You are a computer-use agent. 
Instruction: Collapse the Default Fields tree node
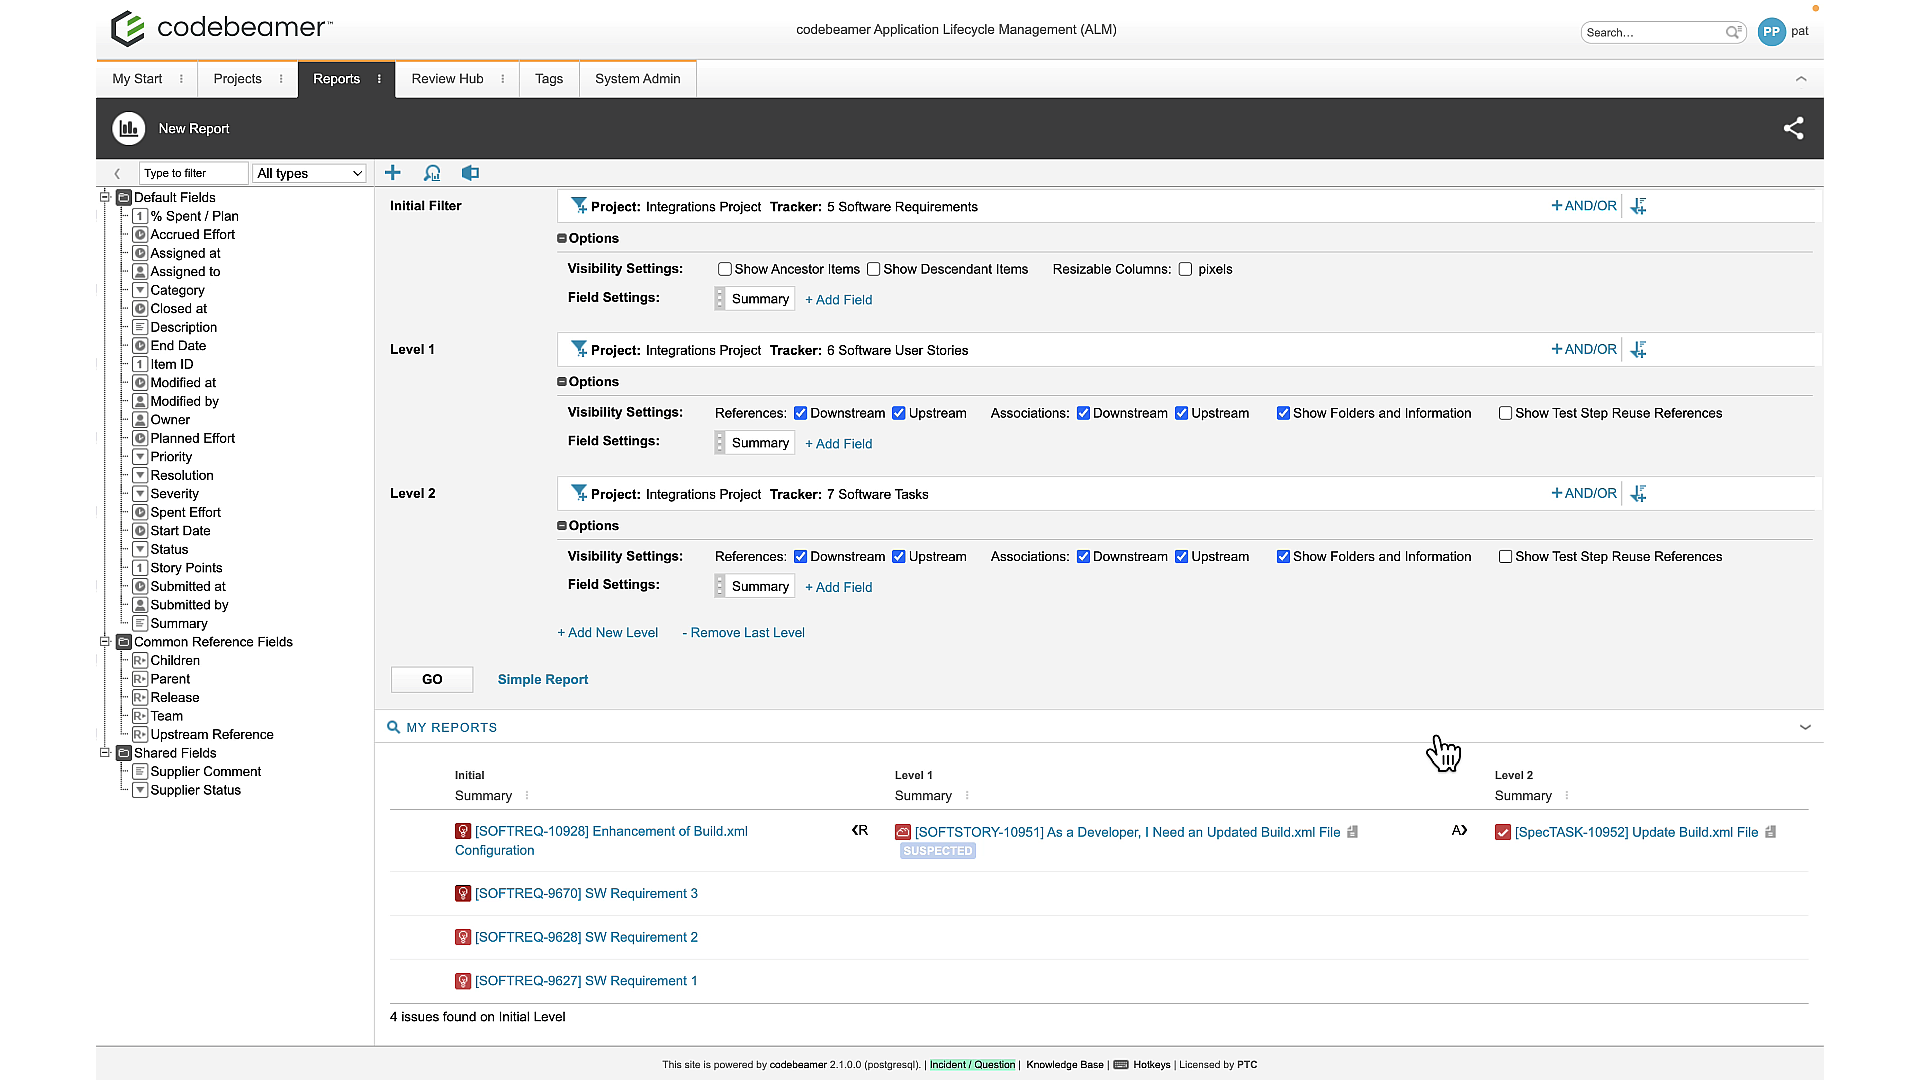[x=104, y=197]
